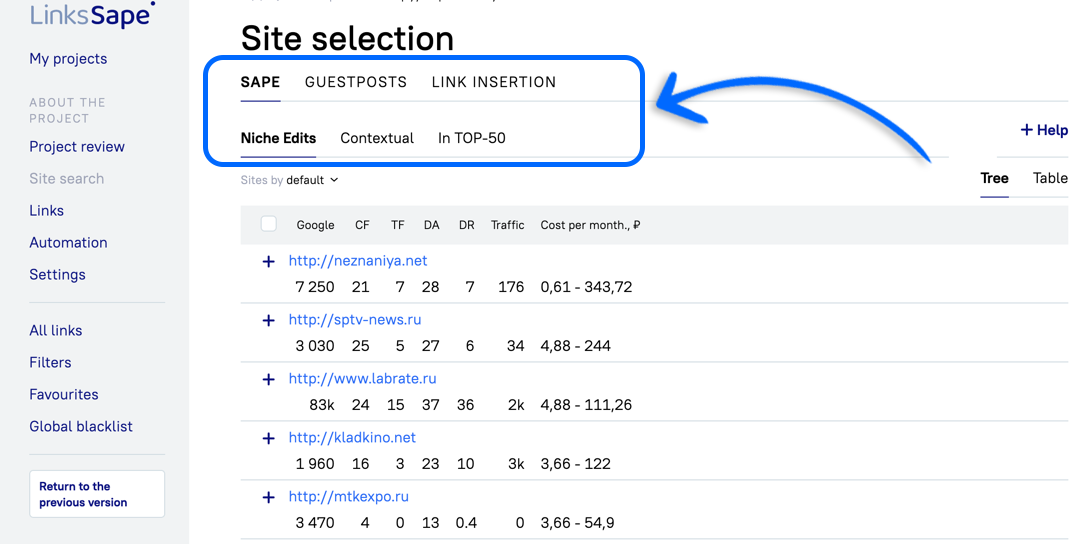The image size is (1086, 544).
Task: Open the Automation section
Action: (x=68, y=243)
